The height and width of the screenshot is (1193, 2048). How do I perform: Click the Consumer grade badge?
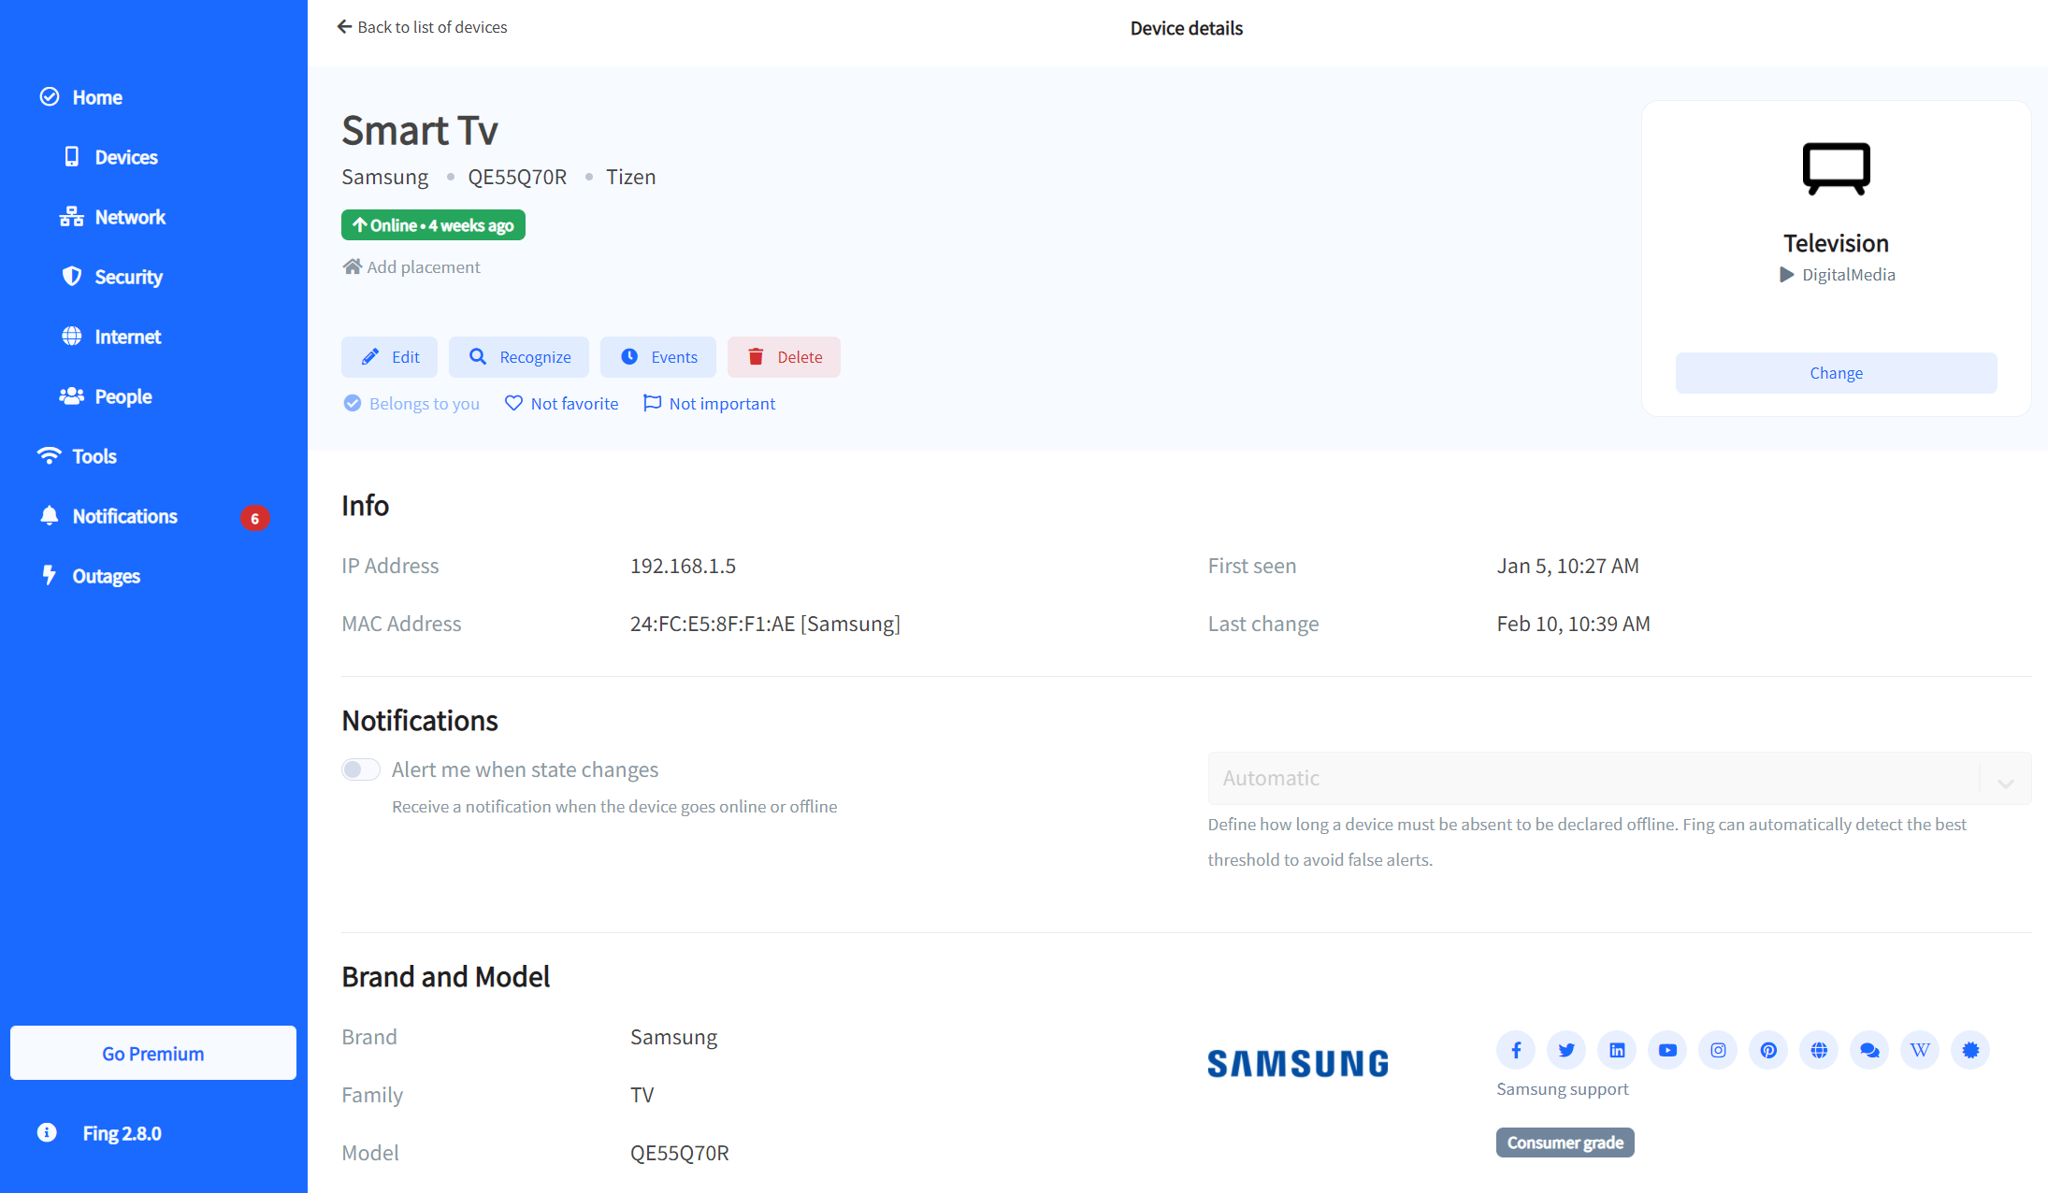1565,1142
